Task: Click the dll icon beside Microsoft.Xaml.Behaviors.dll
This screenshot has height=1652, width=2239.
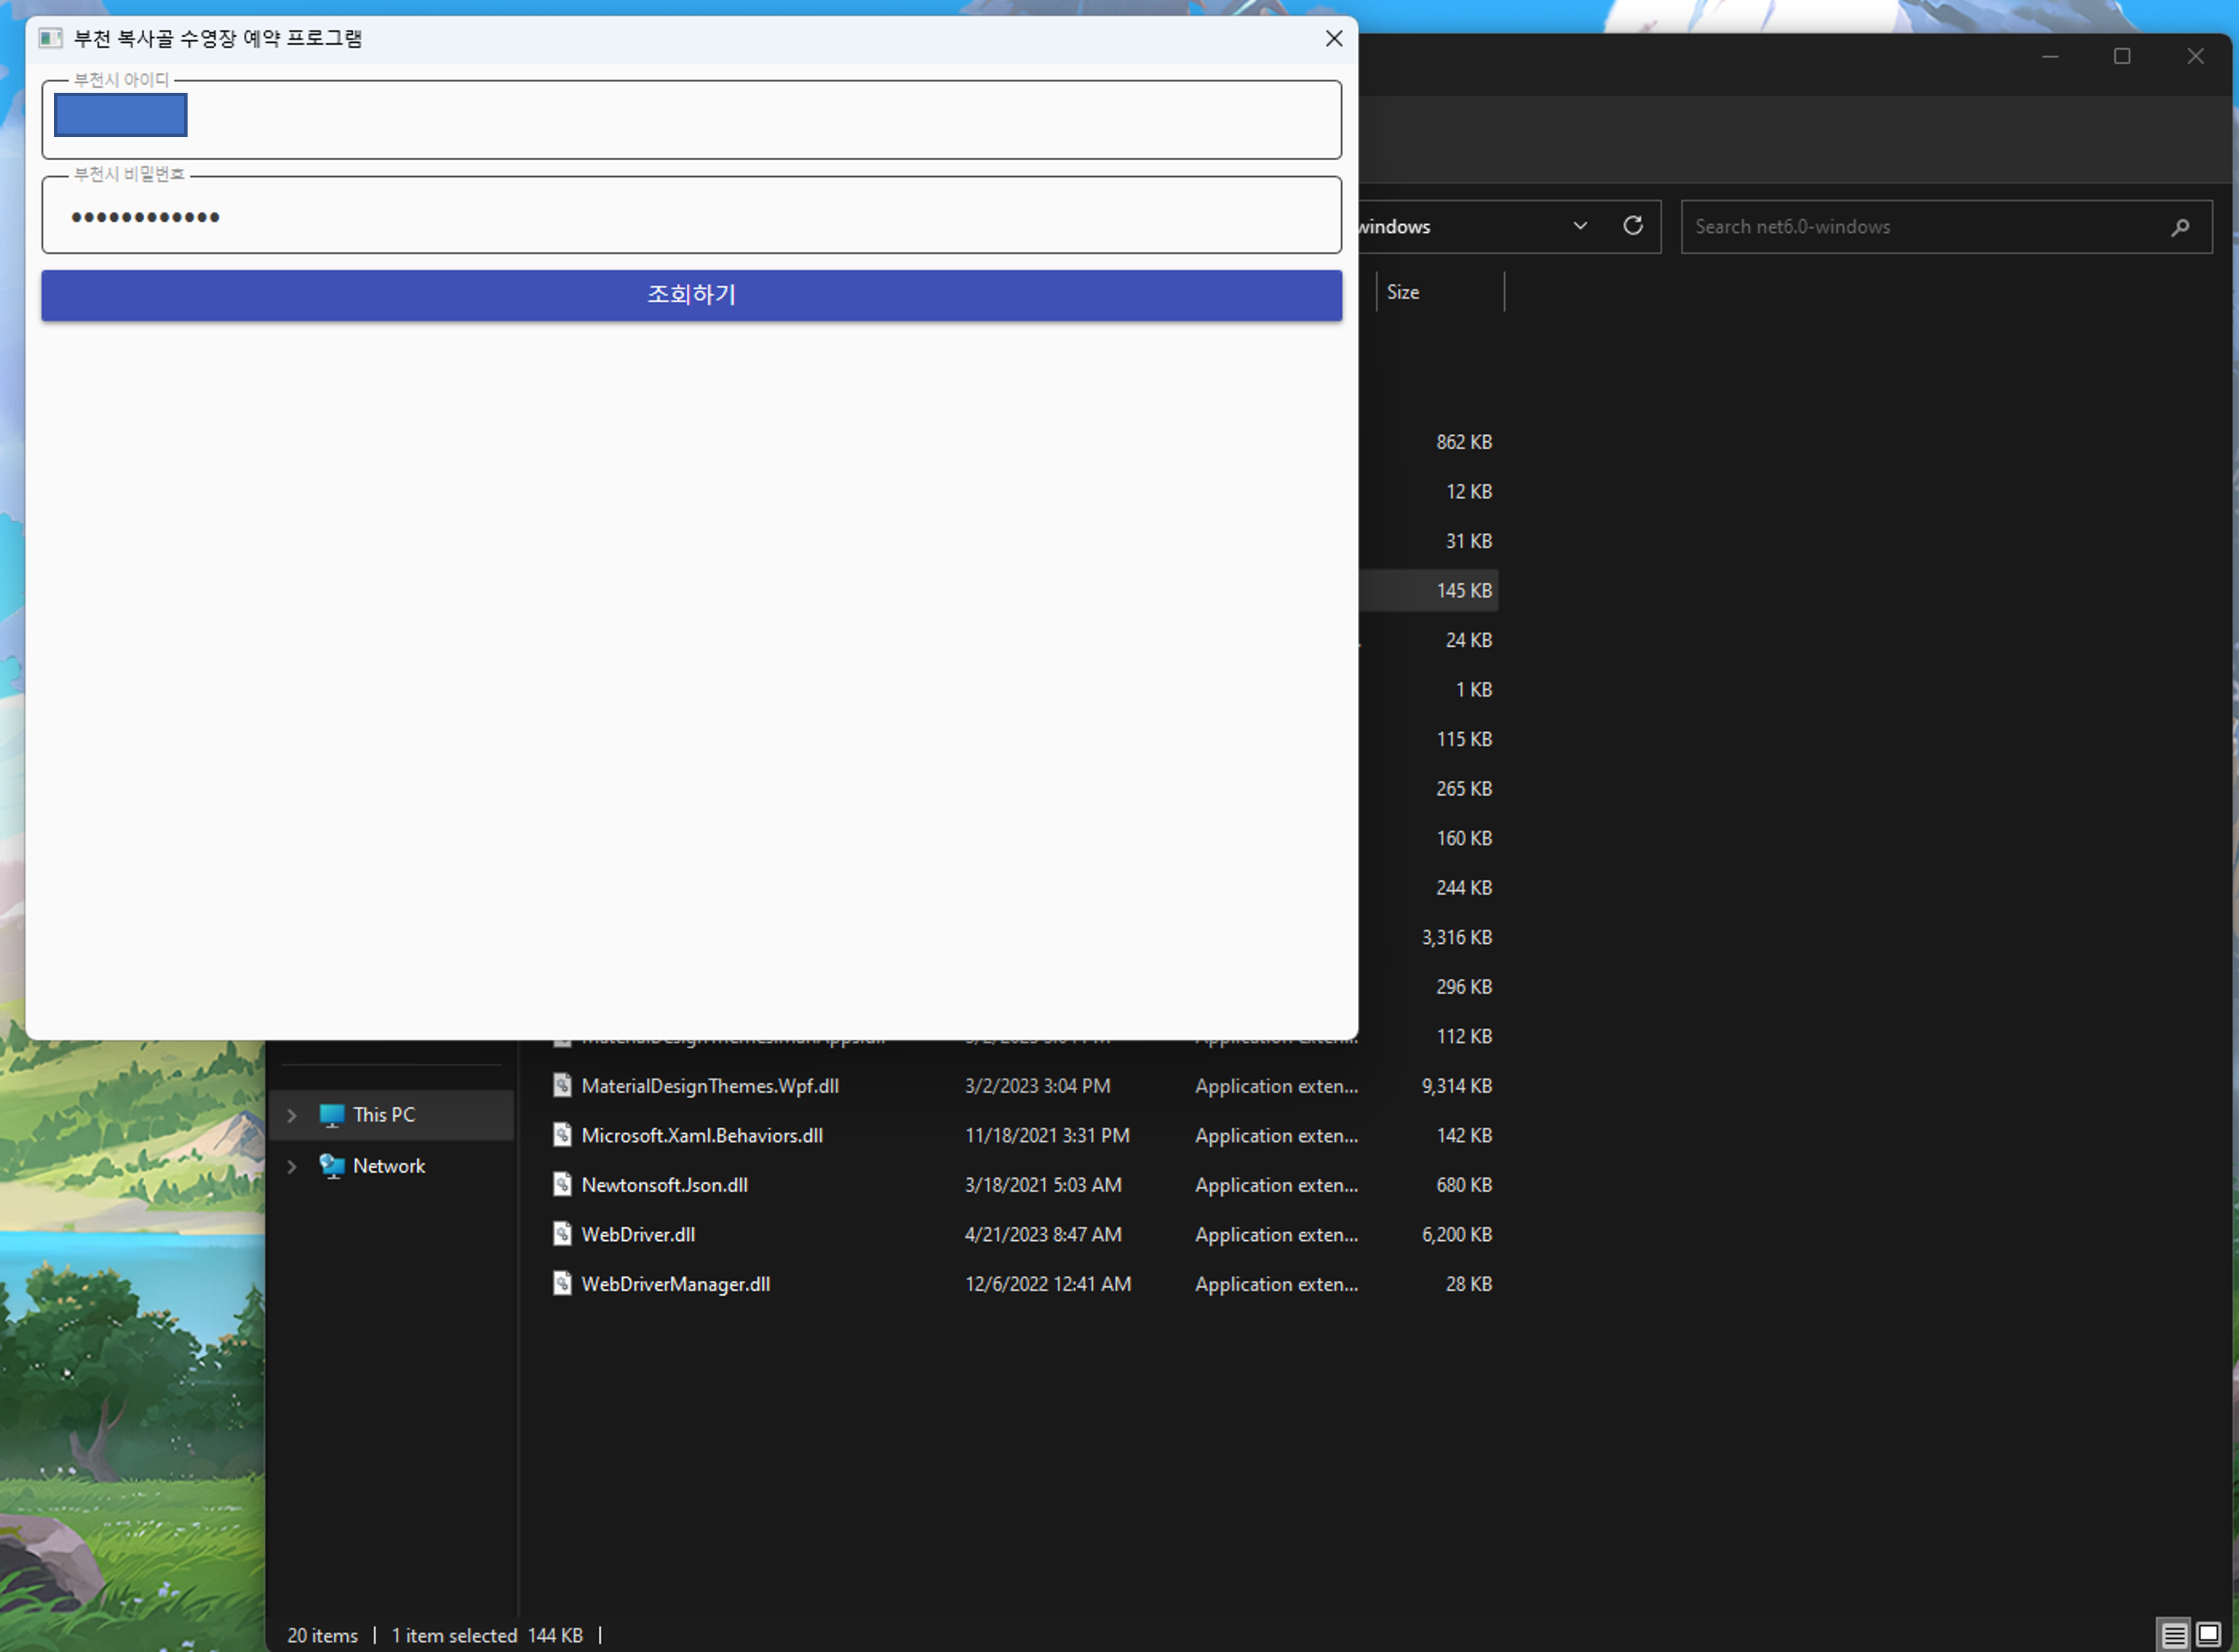Action: point(562,1135)
